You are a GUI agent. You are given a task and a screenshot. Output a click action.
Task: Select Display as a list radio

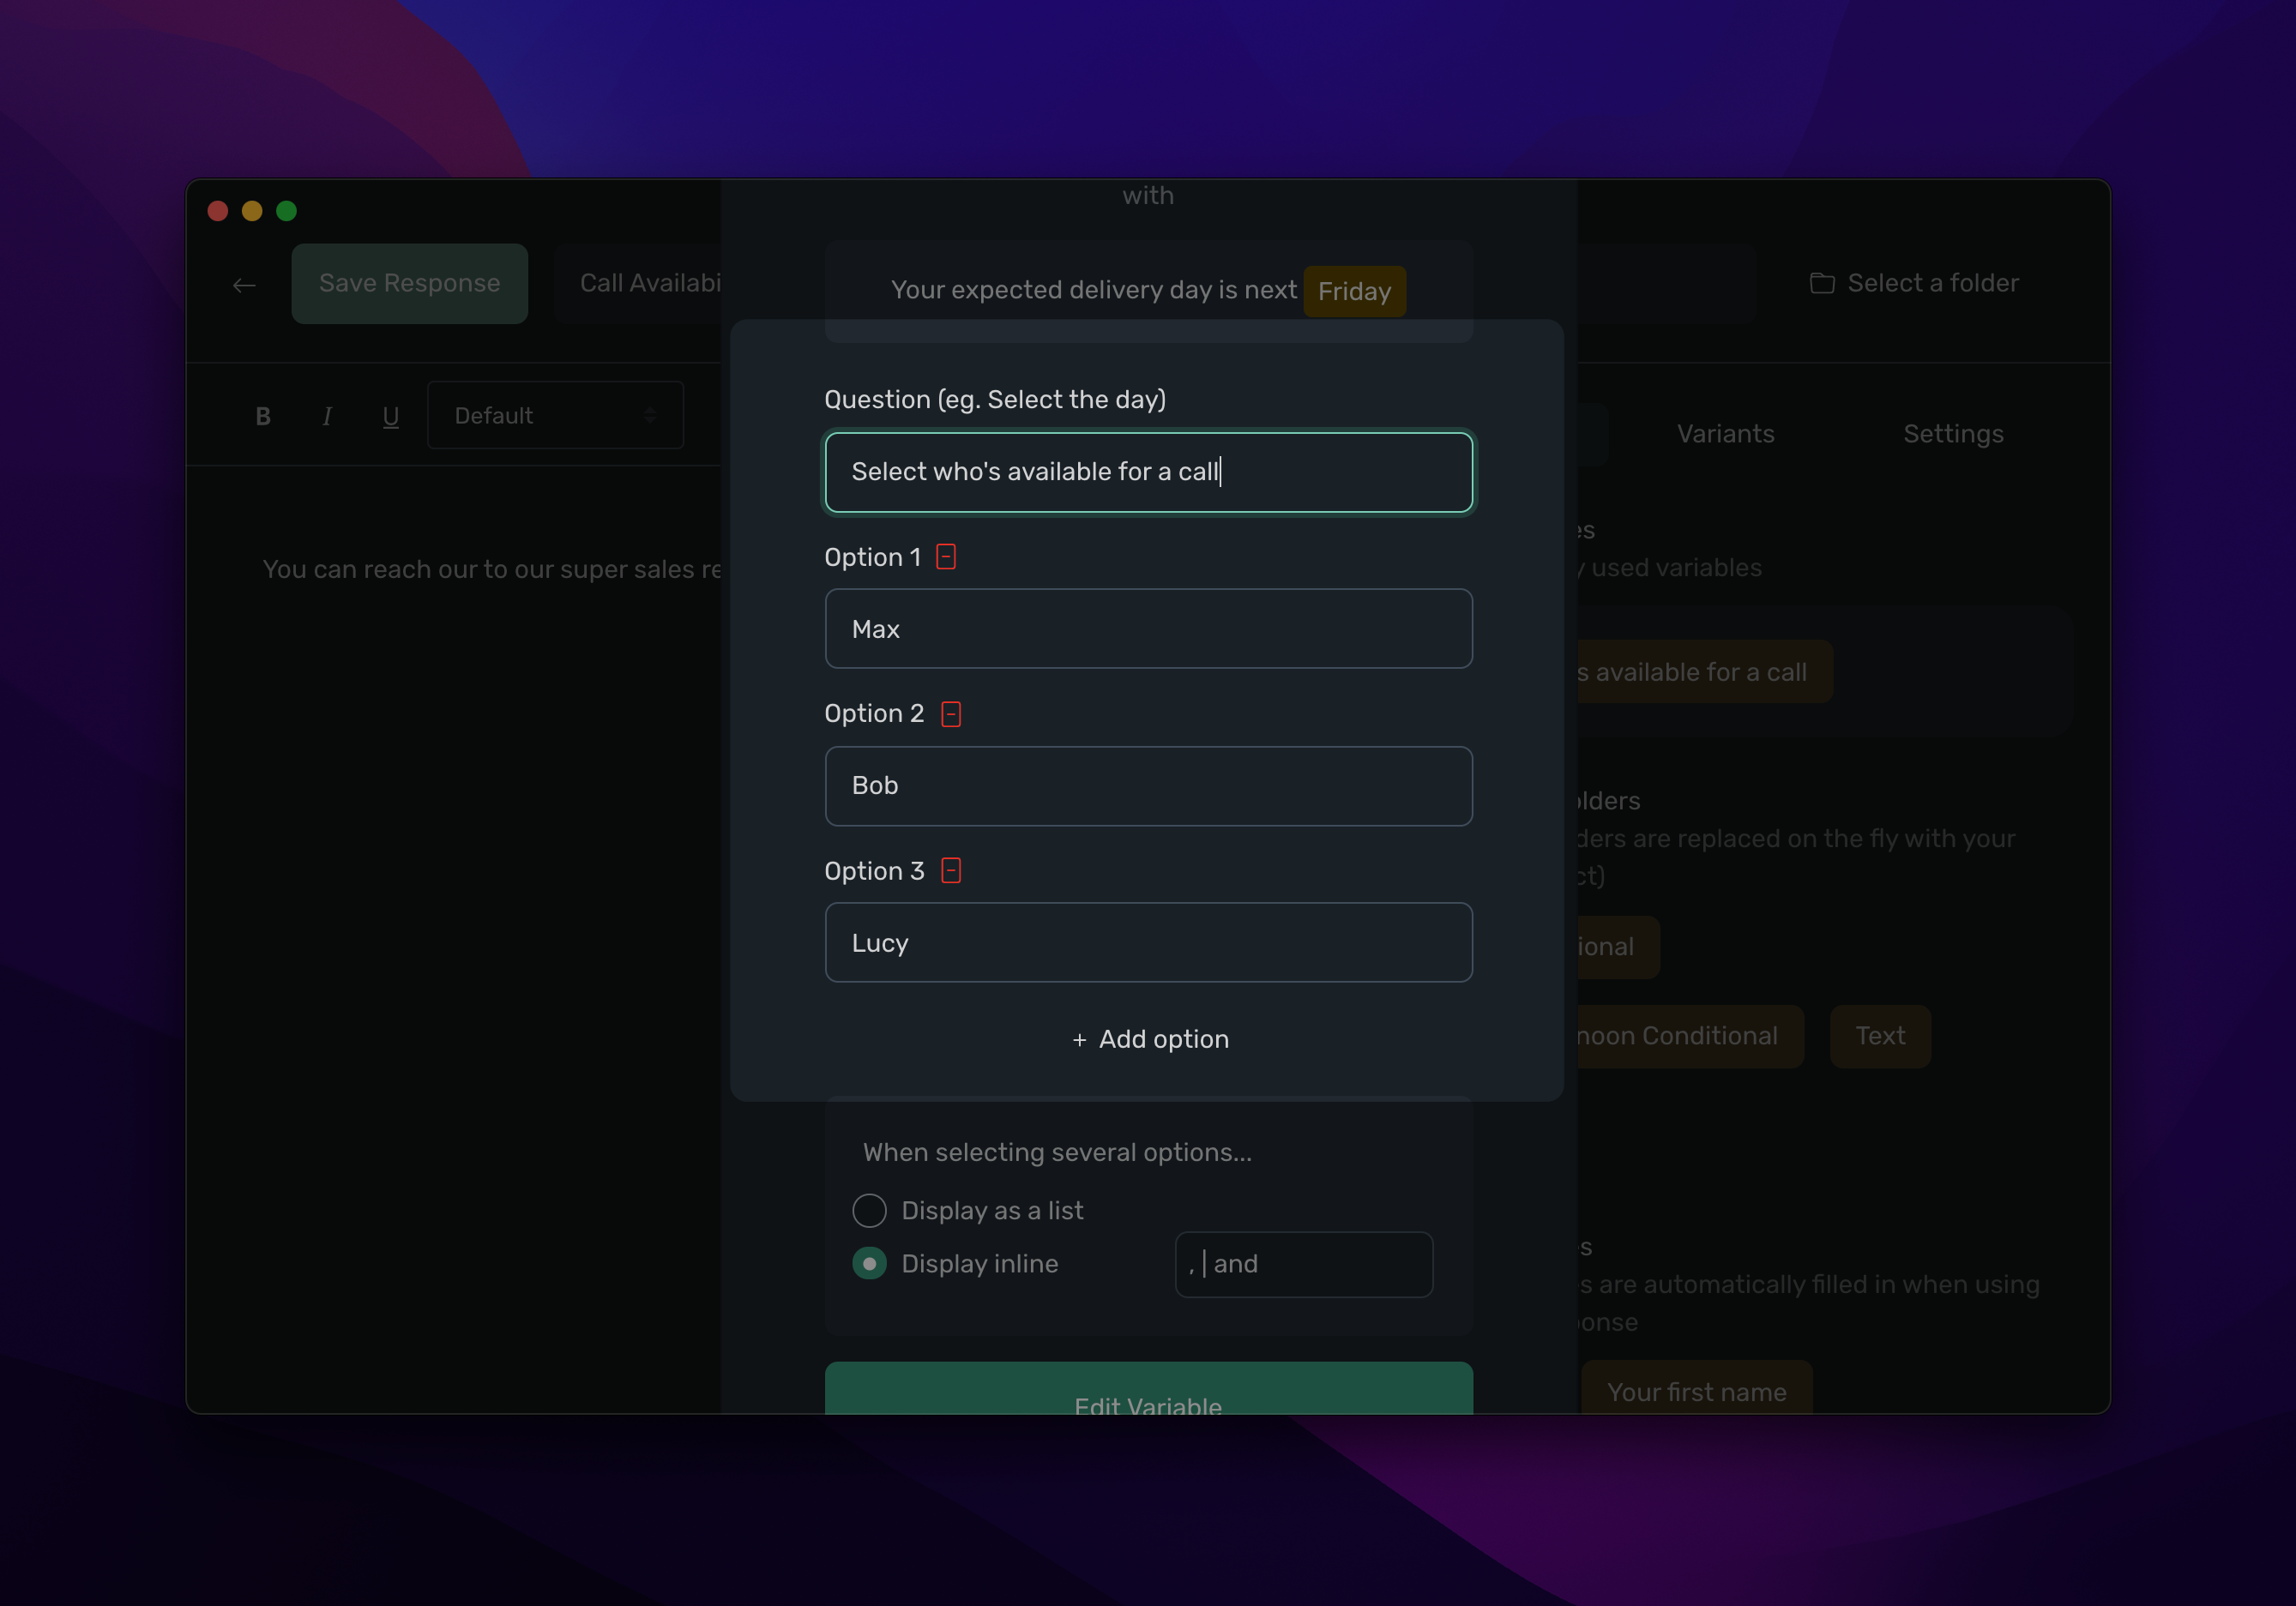tap(869, 1211)
